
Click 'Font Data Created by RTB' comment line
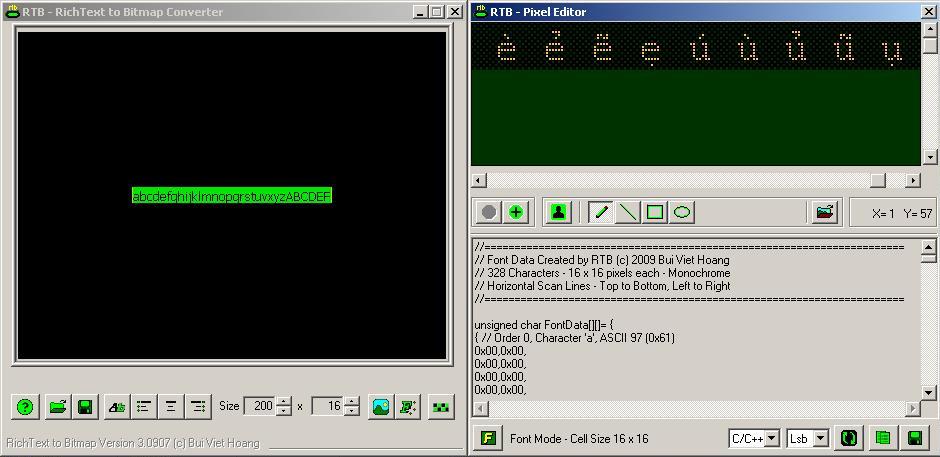[x=602, y=260]
